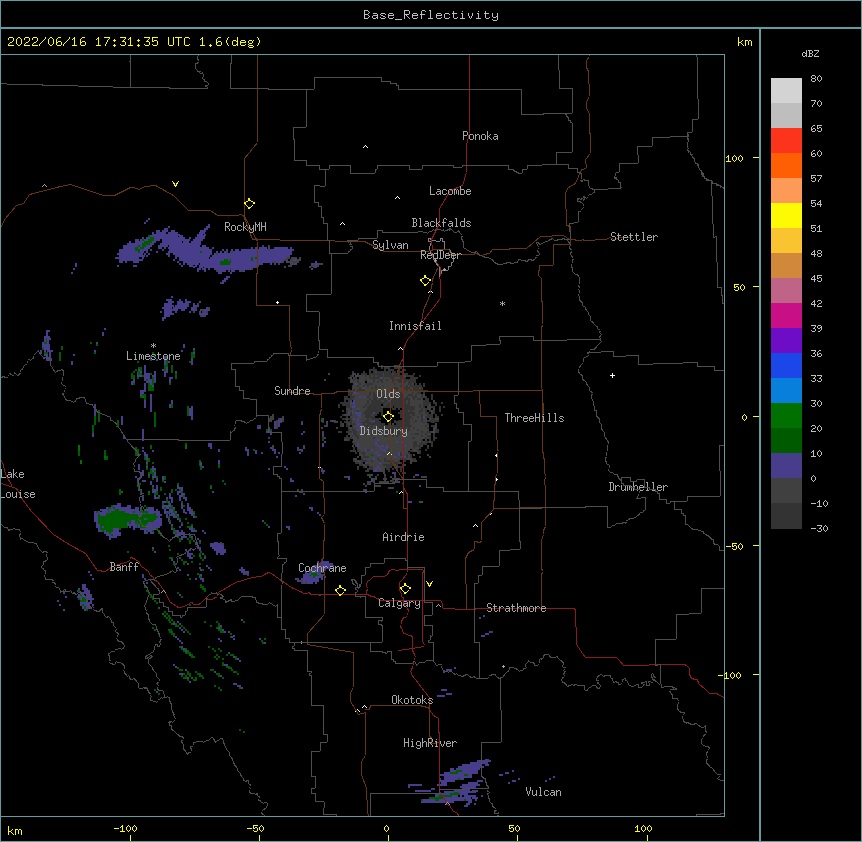Click the RockyMH map label

coord(245,227)
